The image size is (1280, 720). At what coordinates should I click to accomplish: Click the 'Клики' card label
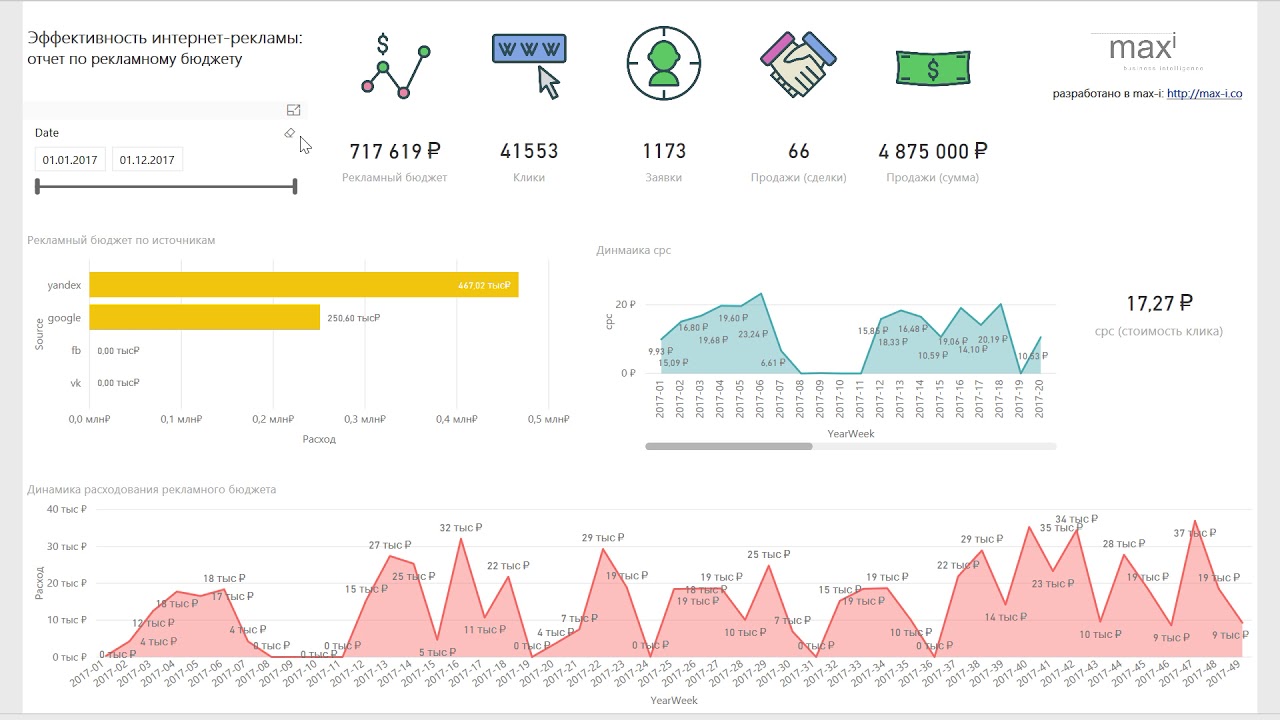(529, 178)
